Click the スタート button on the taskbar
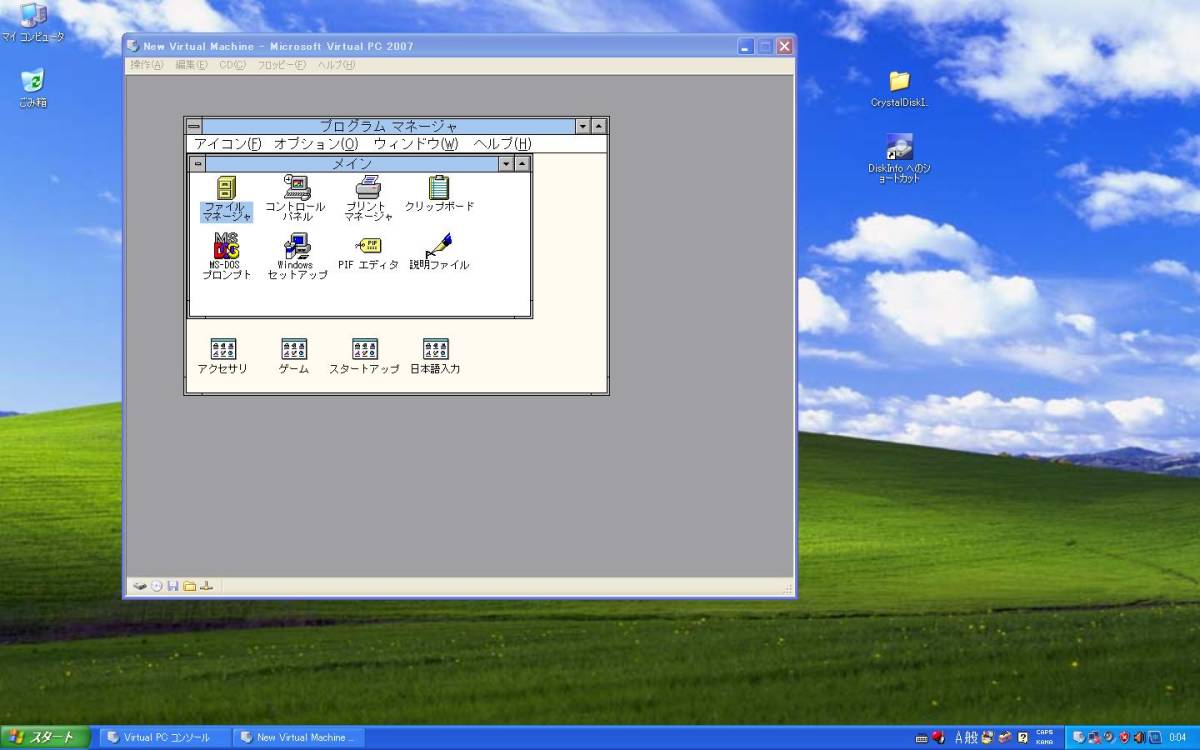The width and height of the screenshot is (1200, 750). click(x=44, y=738)
